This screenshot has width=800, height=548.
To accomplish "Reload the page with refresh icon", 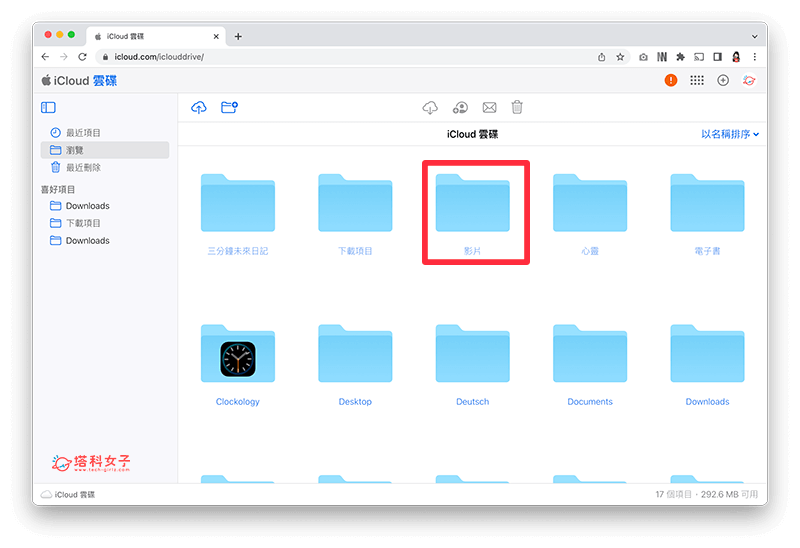I will (82, 57).
